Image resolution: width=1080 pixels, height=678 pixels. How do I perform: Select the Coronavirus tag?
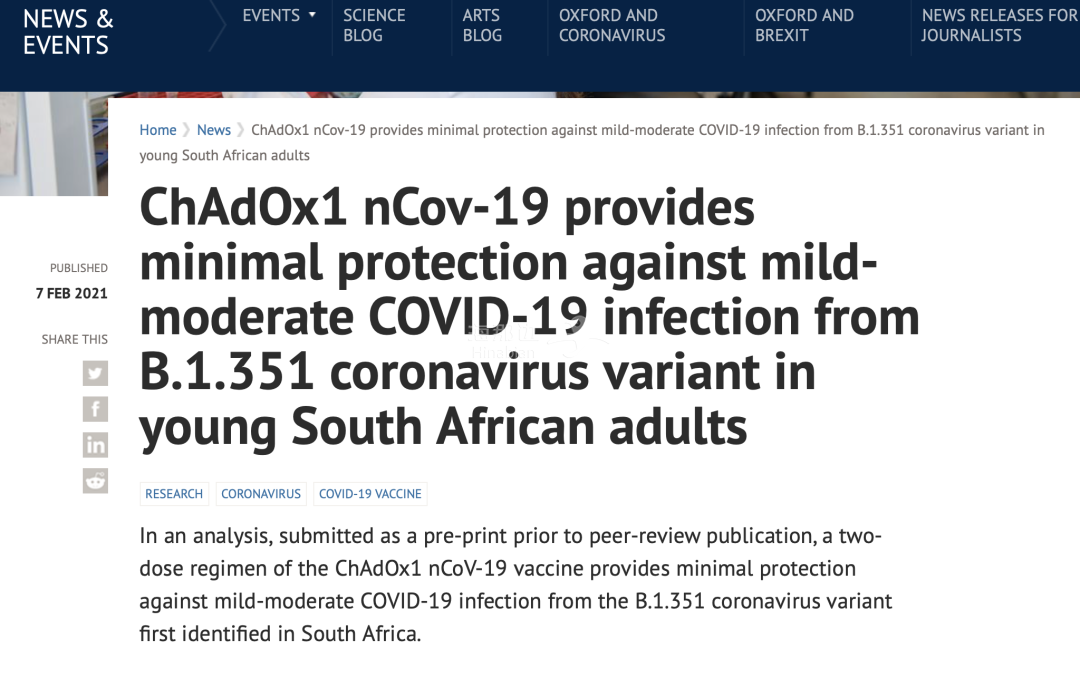point(261,494)
